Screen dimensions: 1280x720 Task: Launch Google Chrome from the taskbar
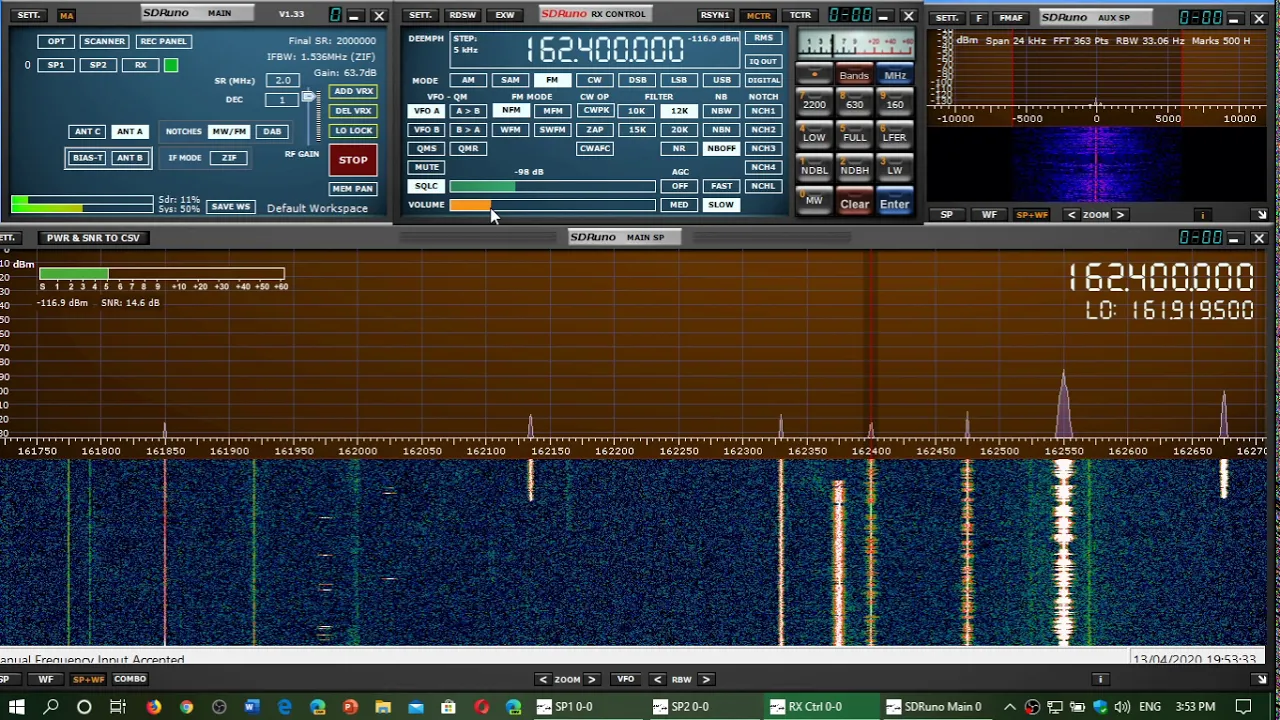[x=186, y=707]
